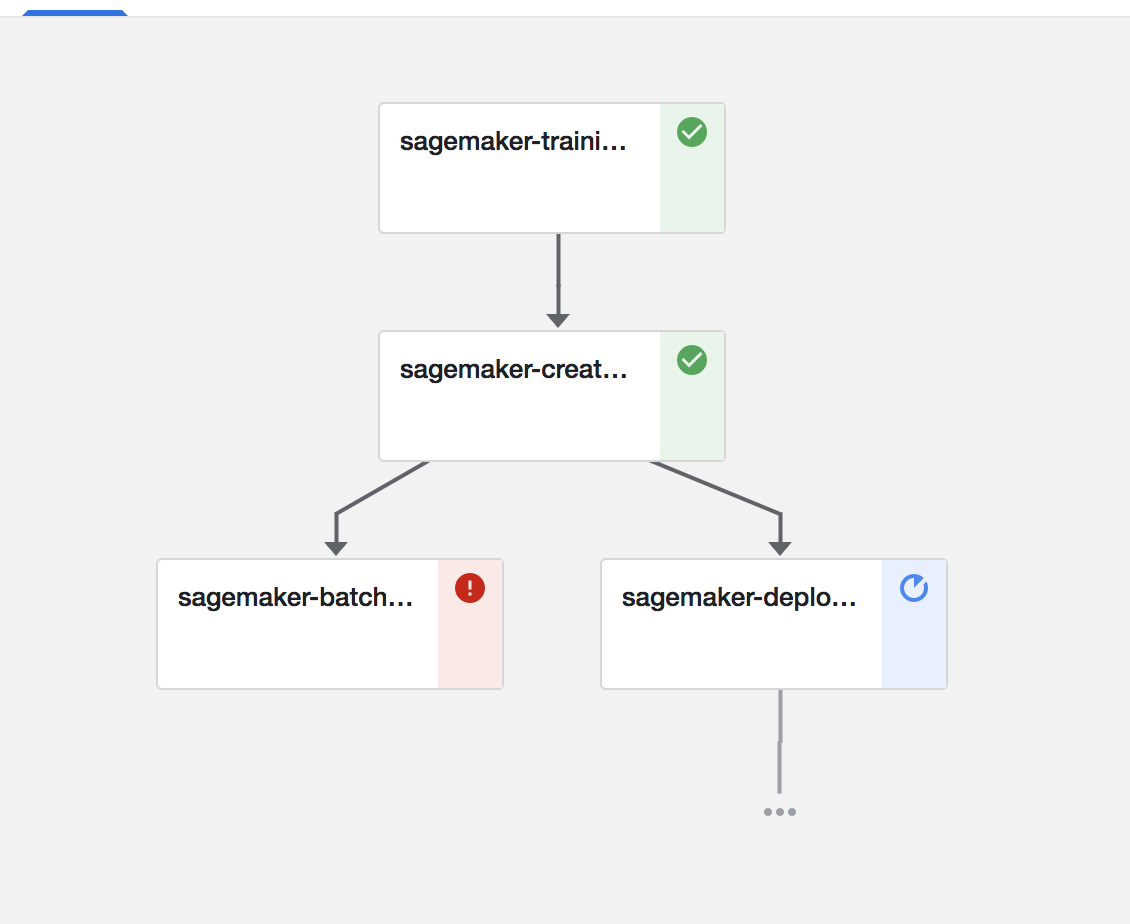Click the green success icon on sagemaker-training node
This screenshot has height=924, width=1130.
tap(692, 132)
